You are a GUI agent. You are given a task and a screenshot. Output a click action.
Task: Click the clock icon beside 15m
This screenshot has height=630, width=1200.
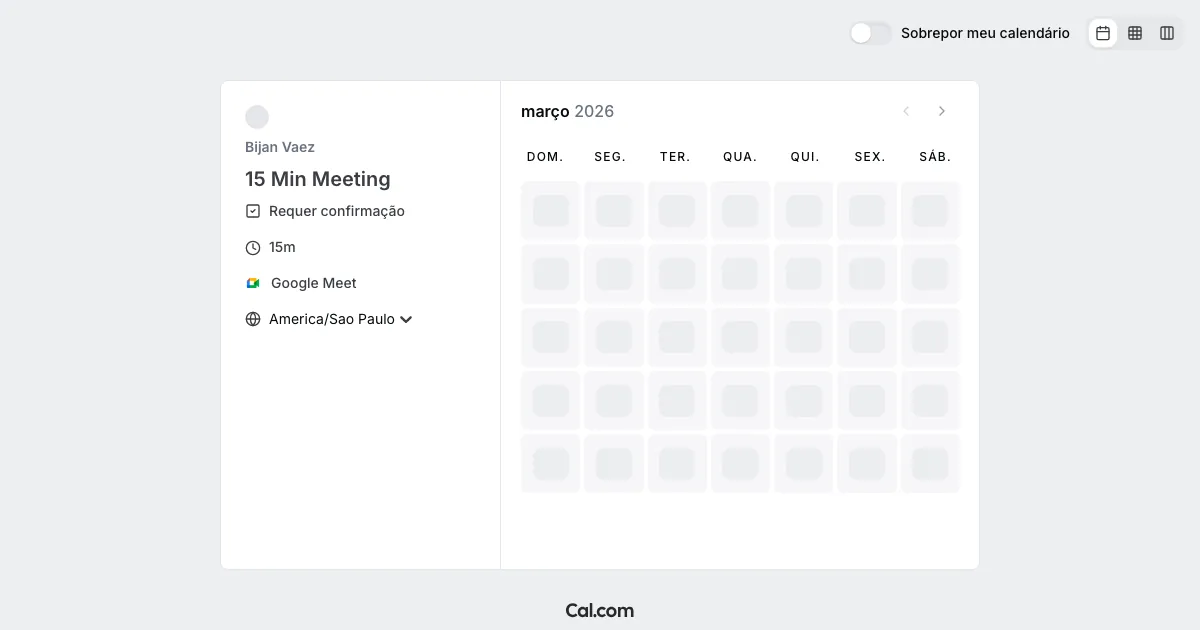(253, 247)
